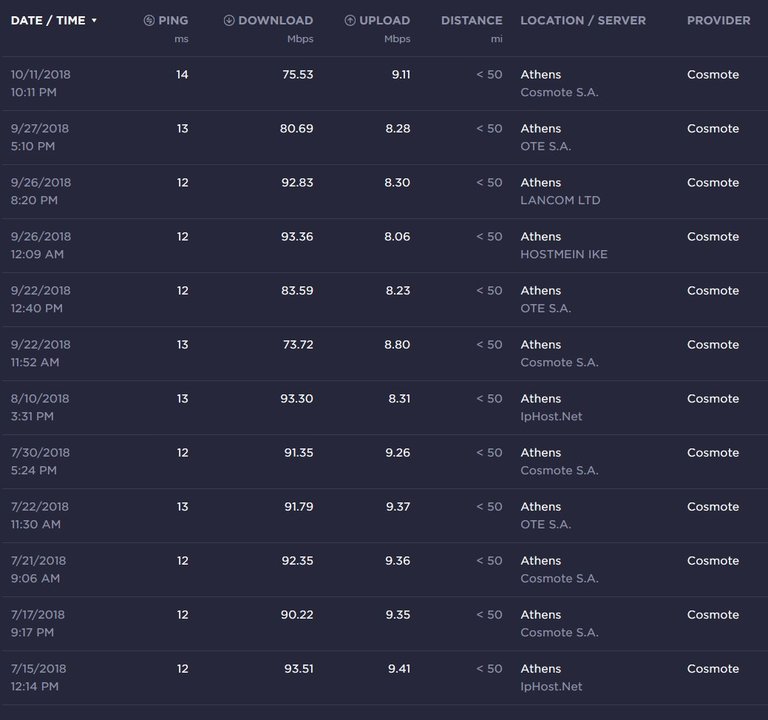Click upload value 8.30
Image resolution: width=768 pixels, height=720 pixels.
click(397, 182)
